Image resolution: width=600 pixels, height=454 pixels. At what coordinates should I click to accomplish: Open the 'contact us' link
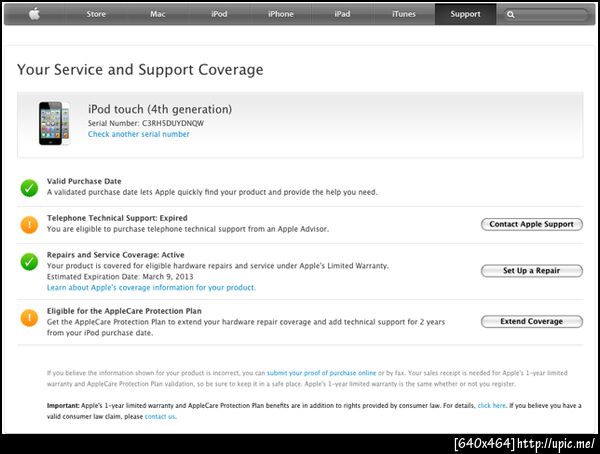point(160,416)
